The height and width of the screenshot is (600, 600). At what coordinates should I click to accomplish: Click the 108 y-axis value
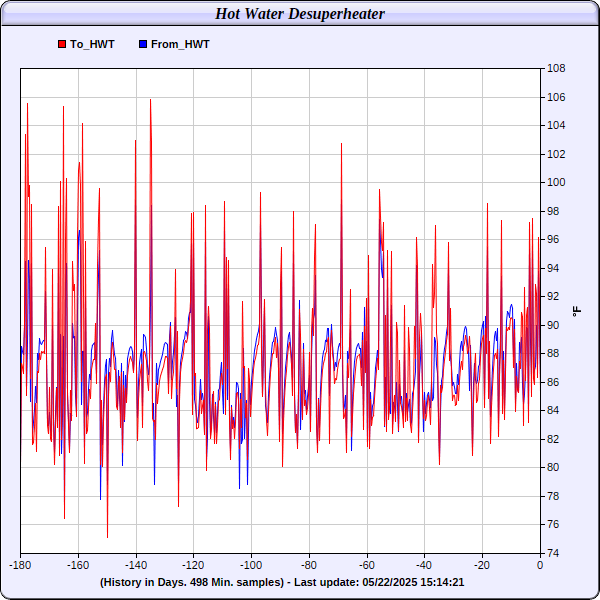(556, 68)
